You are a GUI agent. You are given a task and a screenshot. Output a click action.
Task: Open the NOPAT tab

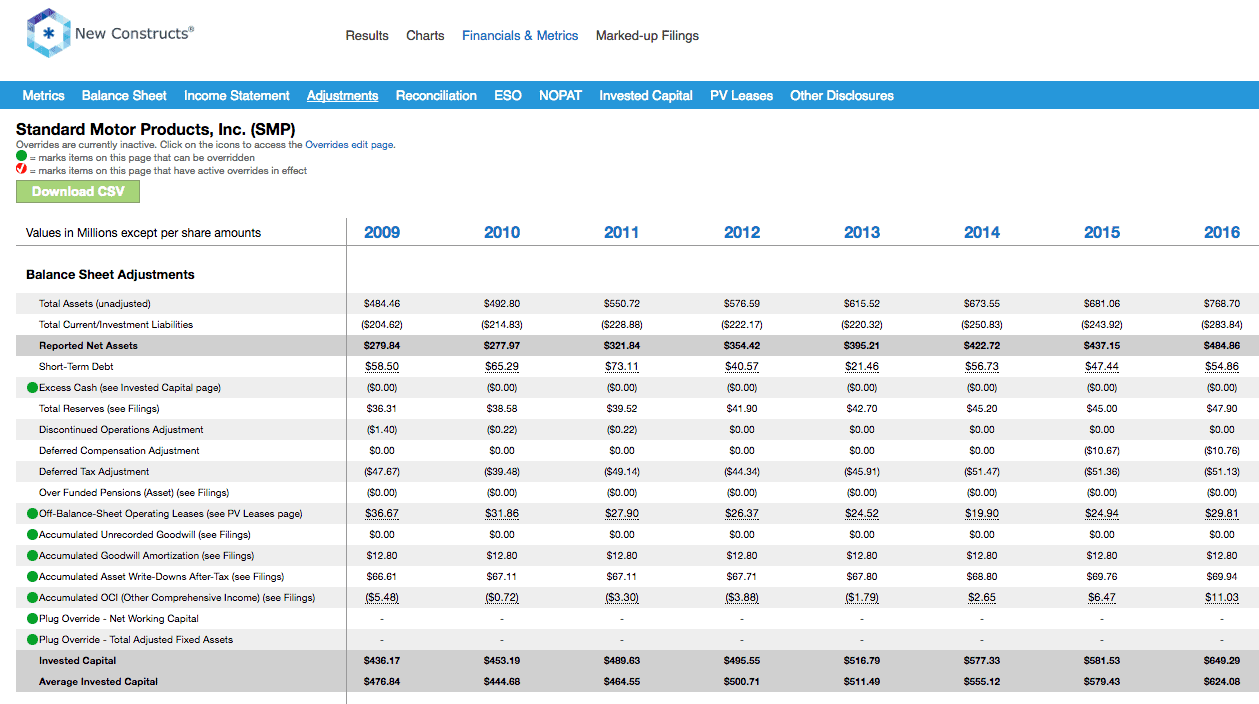point(560,96)
